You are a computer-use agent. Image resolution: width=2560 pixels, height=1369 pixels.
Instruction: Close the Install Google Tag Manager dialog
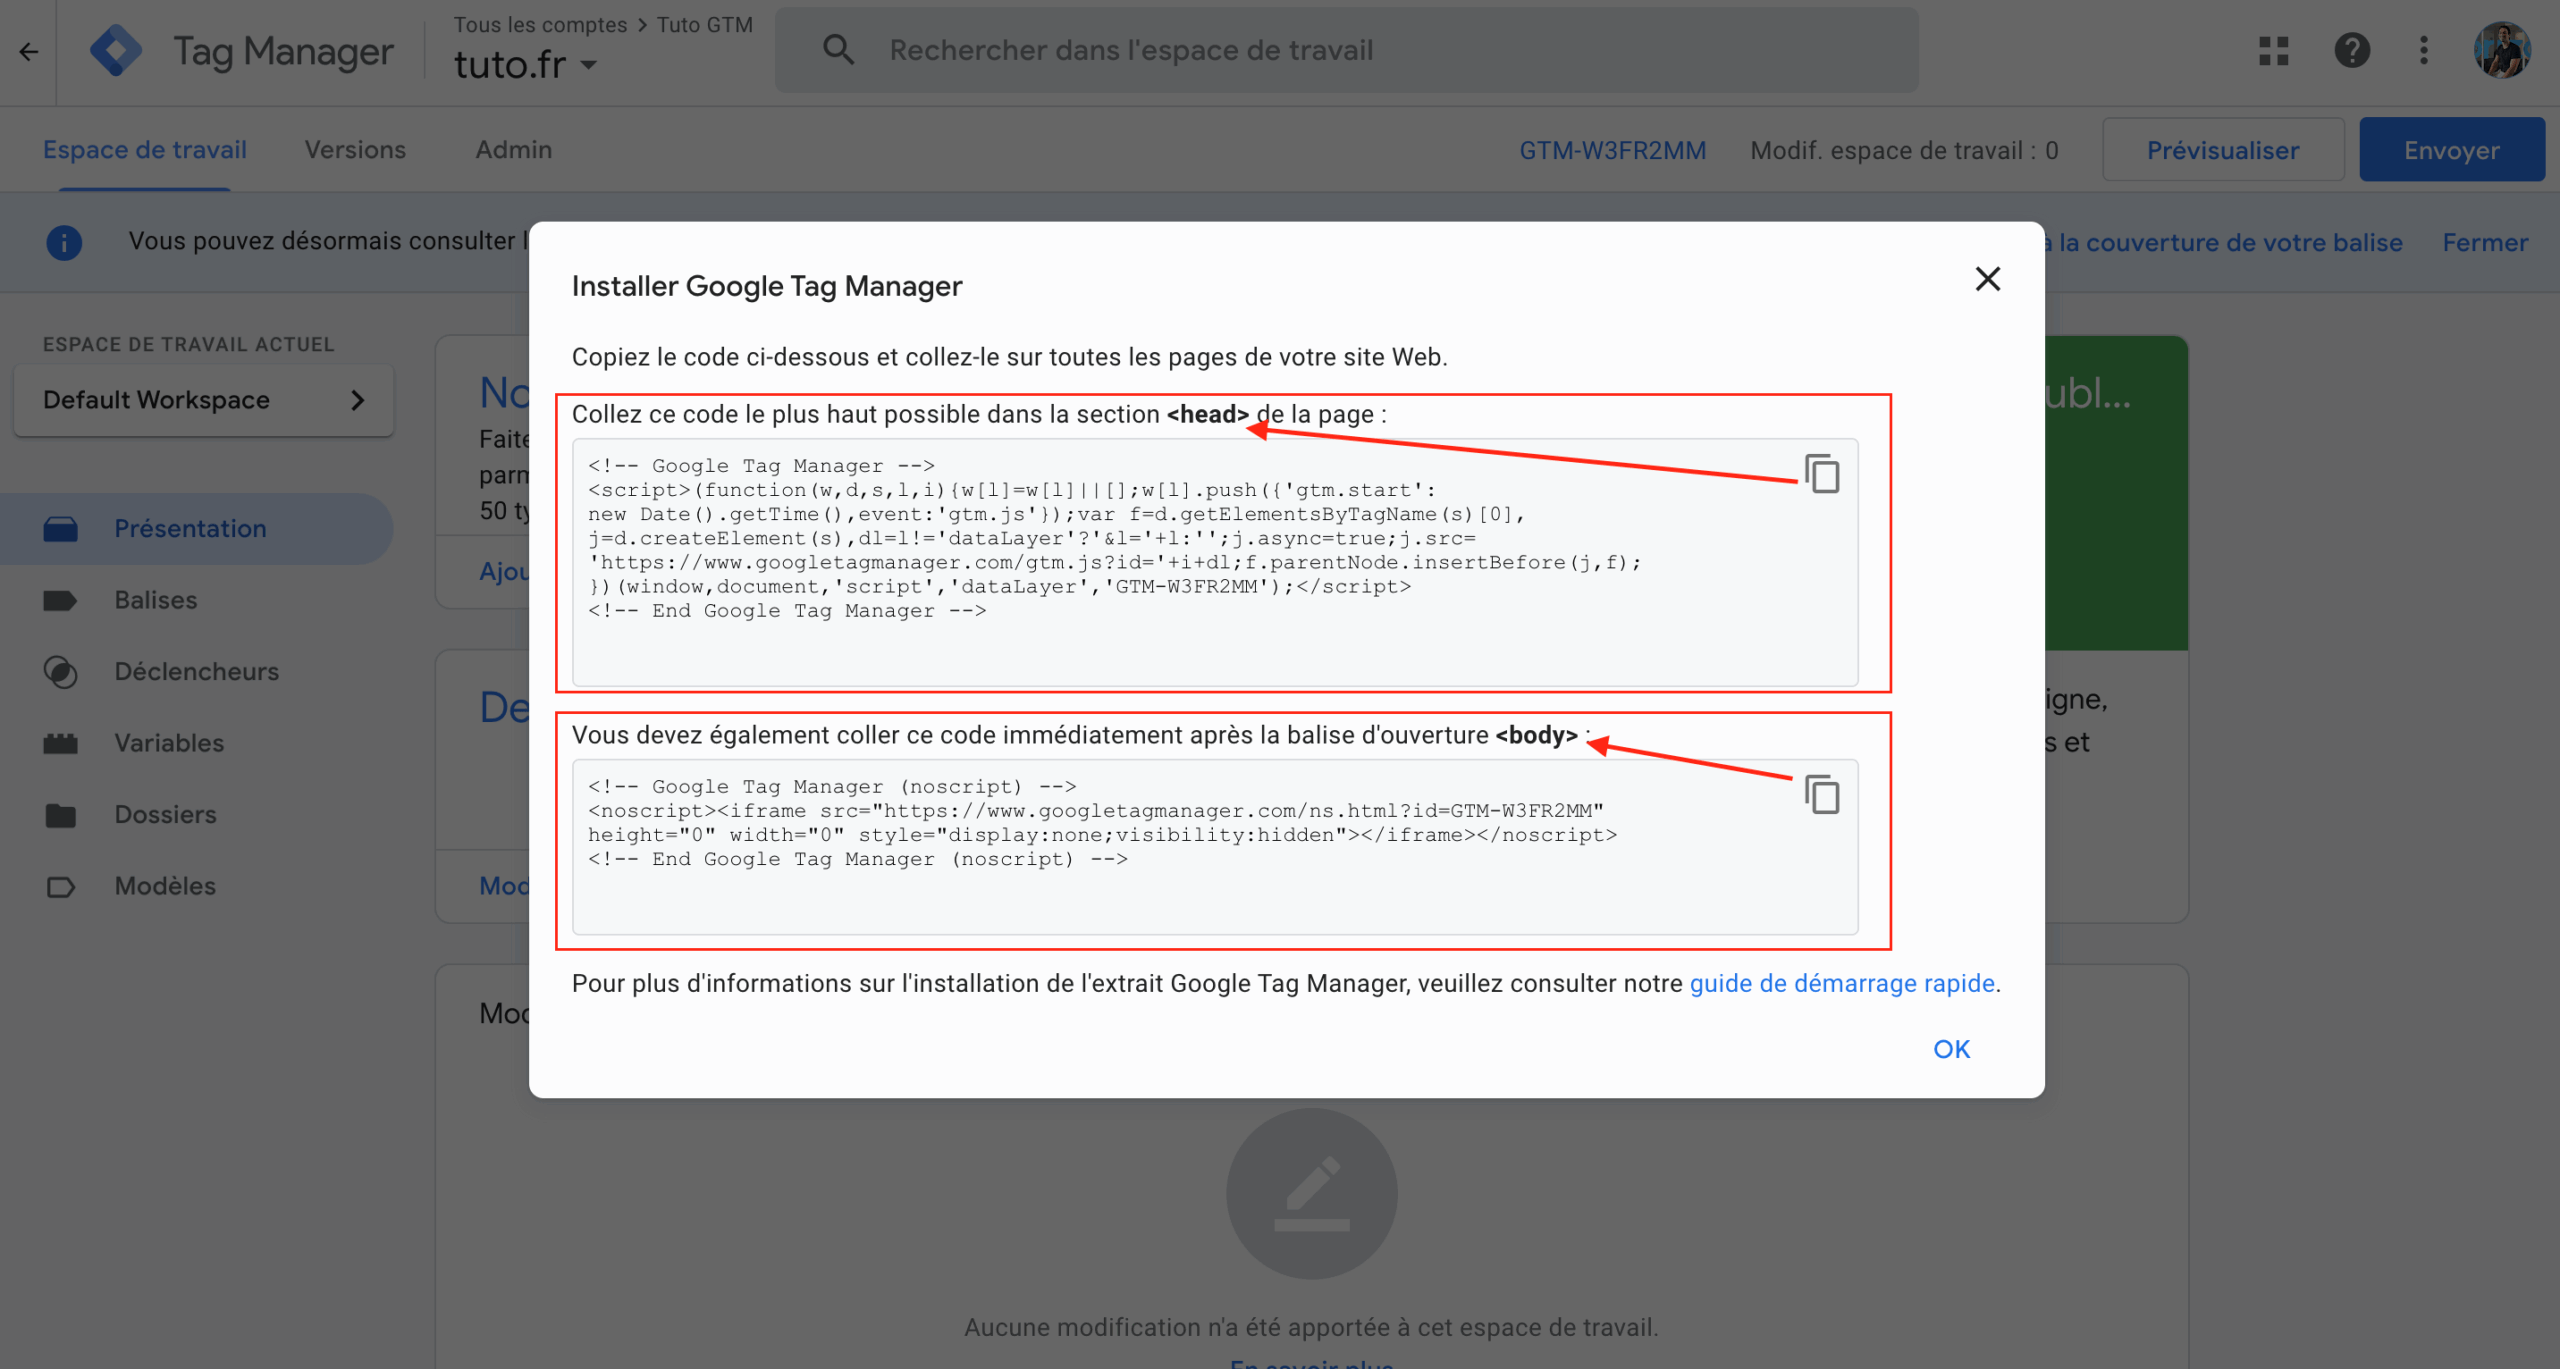point(1987,279)
